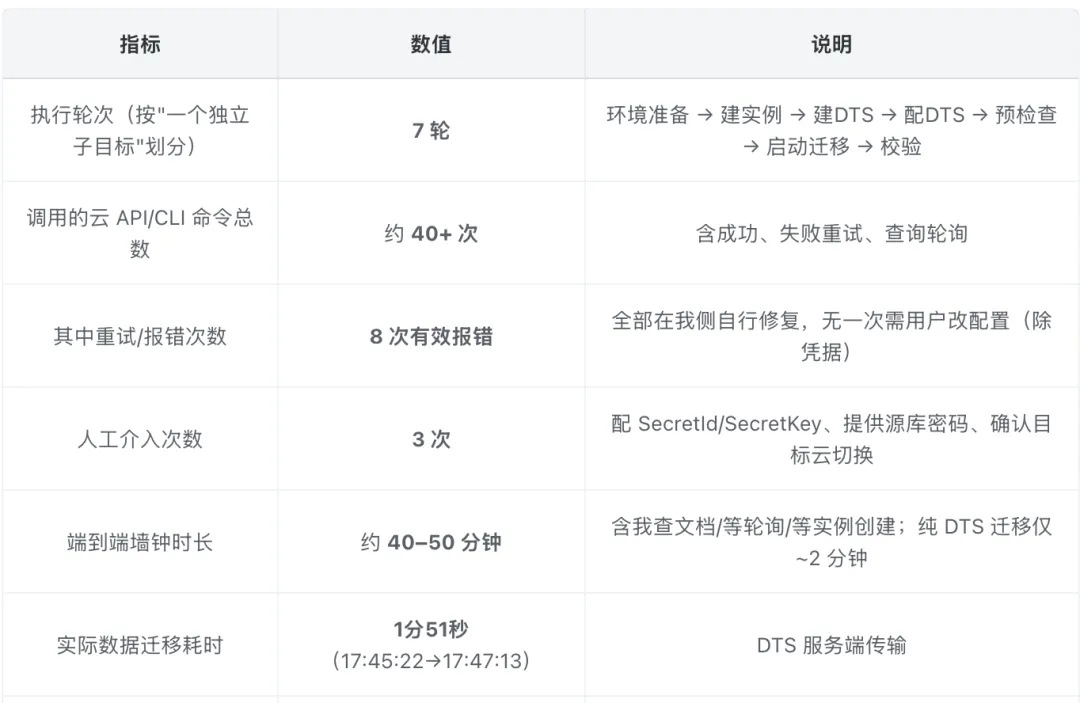Click the 说明 column header
Screen dimensions: 1080x703
(831, 44)
